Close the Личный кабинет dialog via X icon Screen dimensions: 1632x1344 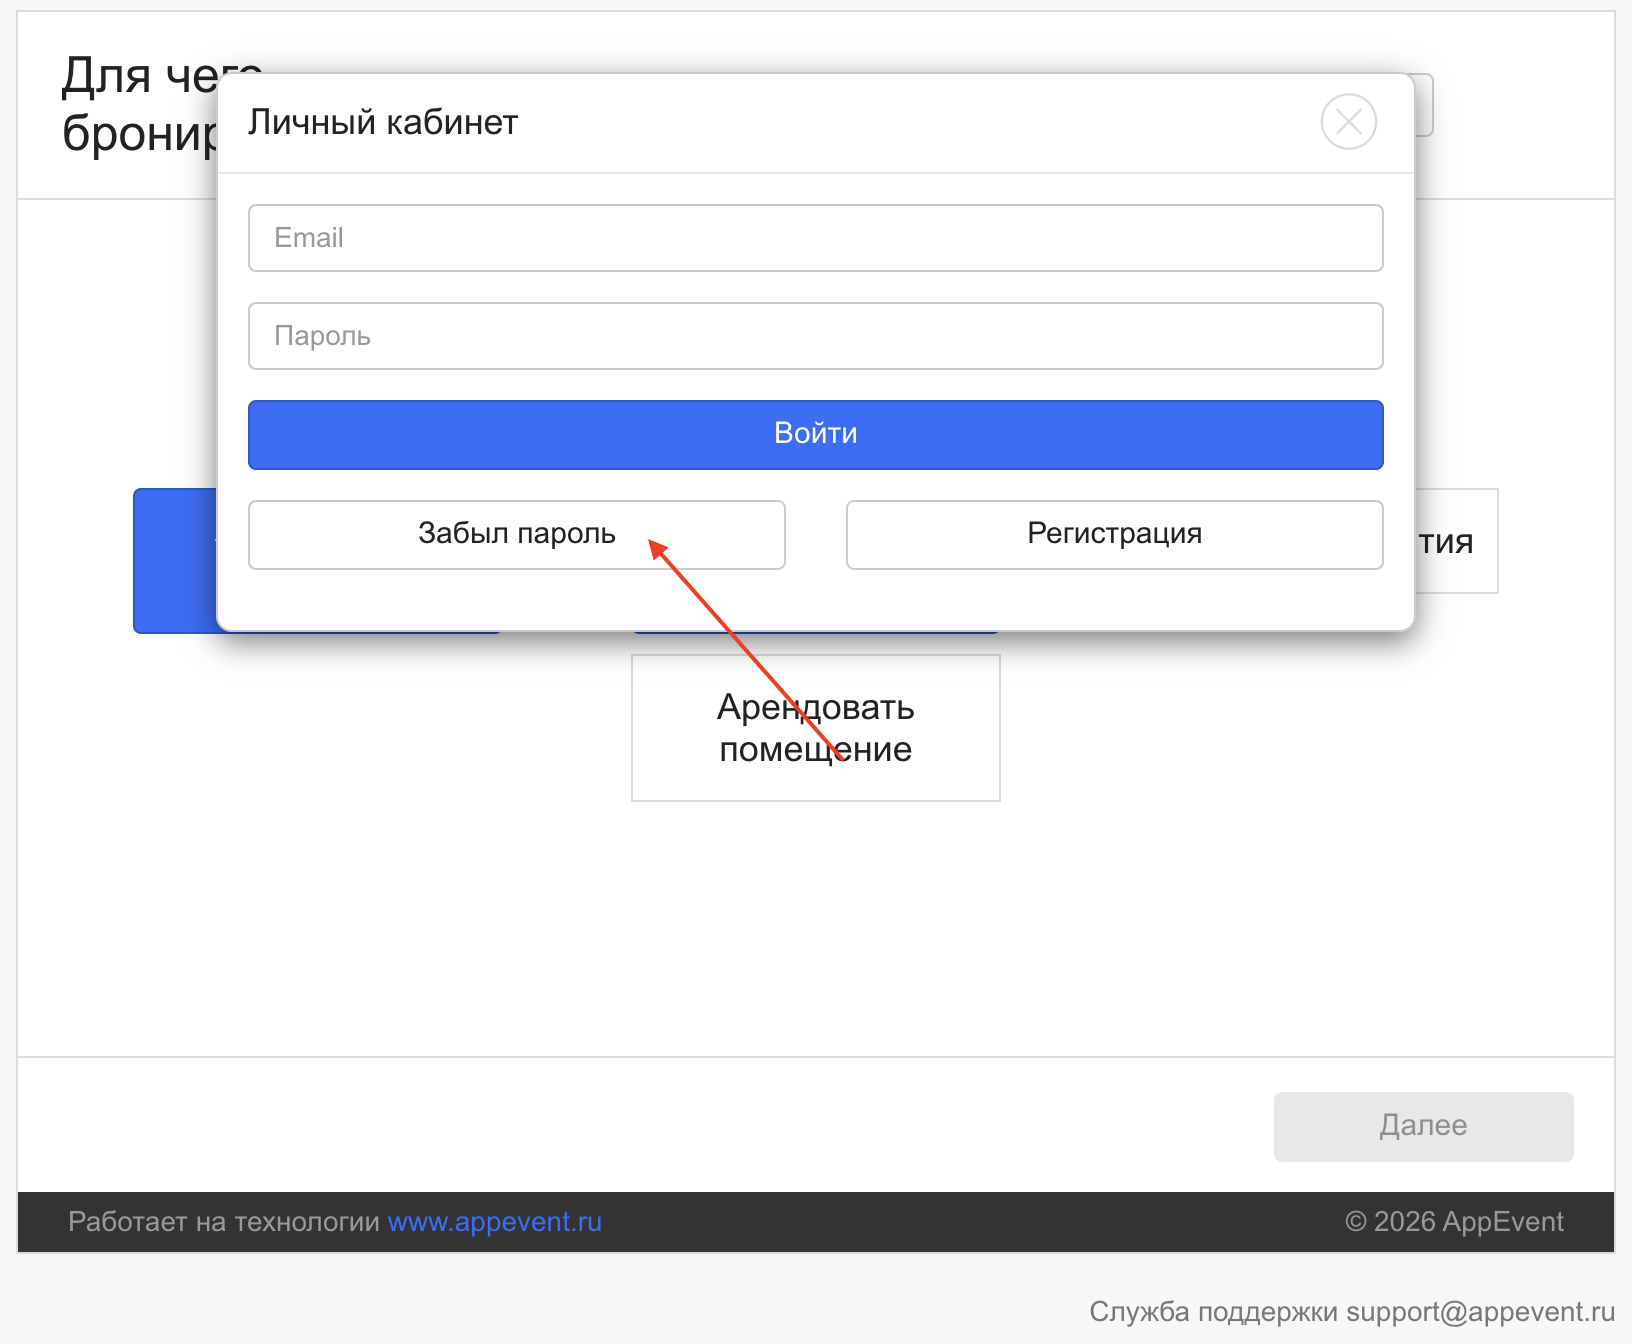pos(1348,122)
